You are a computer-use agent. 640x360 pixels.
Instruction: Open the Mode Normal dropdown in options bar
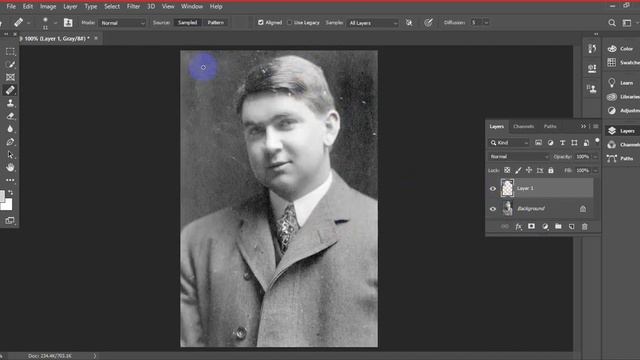point(122,23)
